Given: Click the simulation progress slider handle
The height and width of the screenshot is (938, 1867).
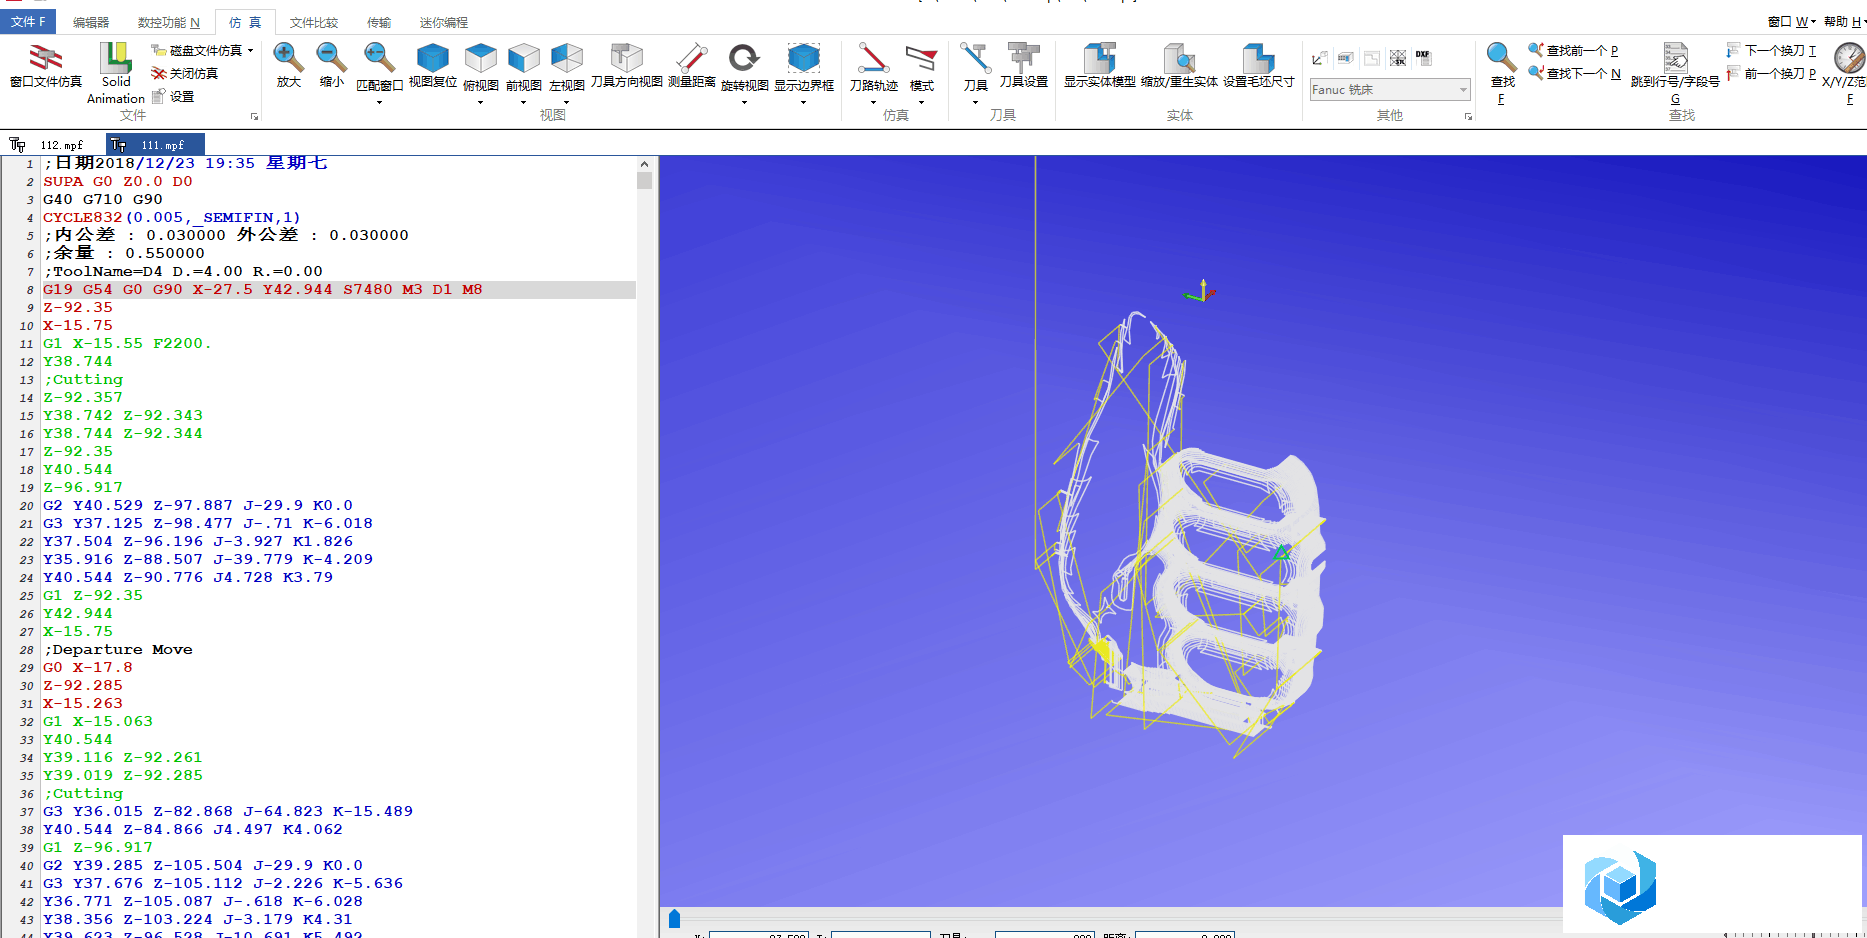Looking at the screenshot, I should [x=674, y=918].
